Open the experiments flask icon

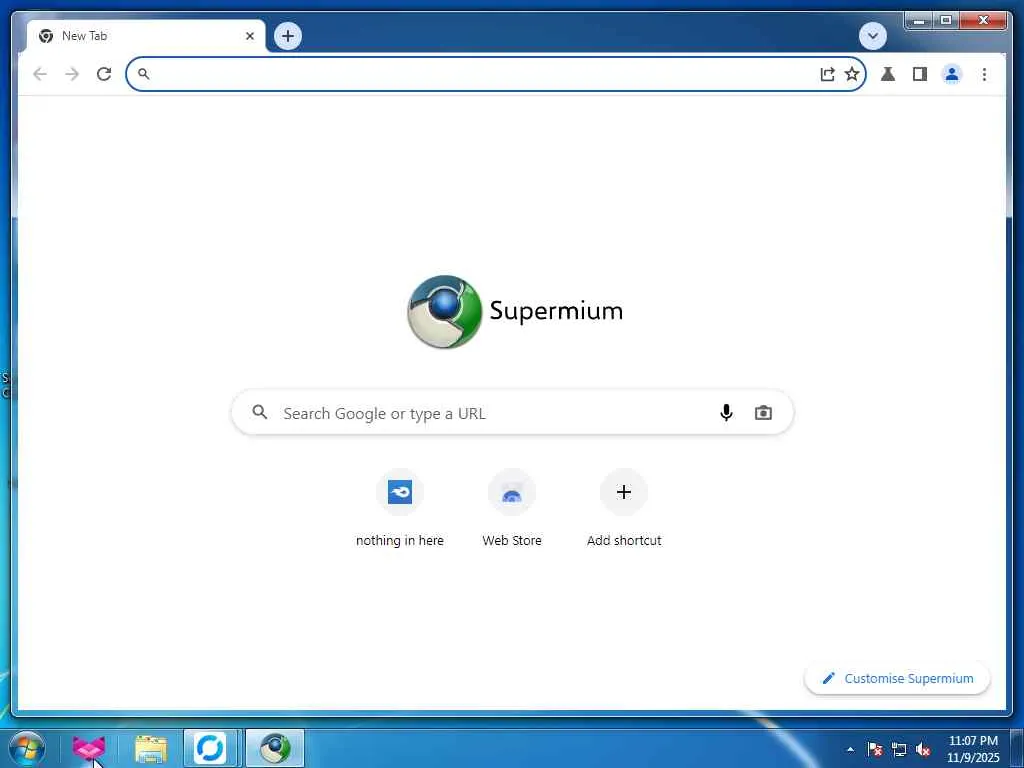[888, 74]
